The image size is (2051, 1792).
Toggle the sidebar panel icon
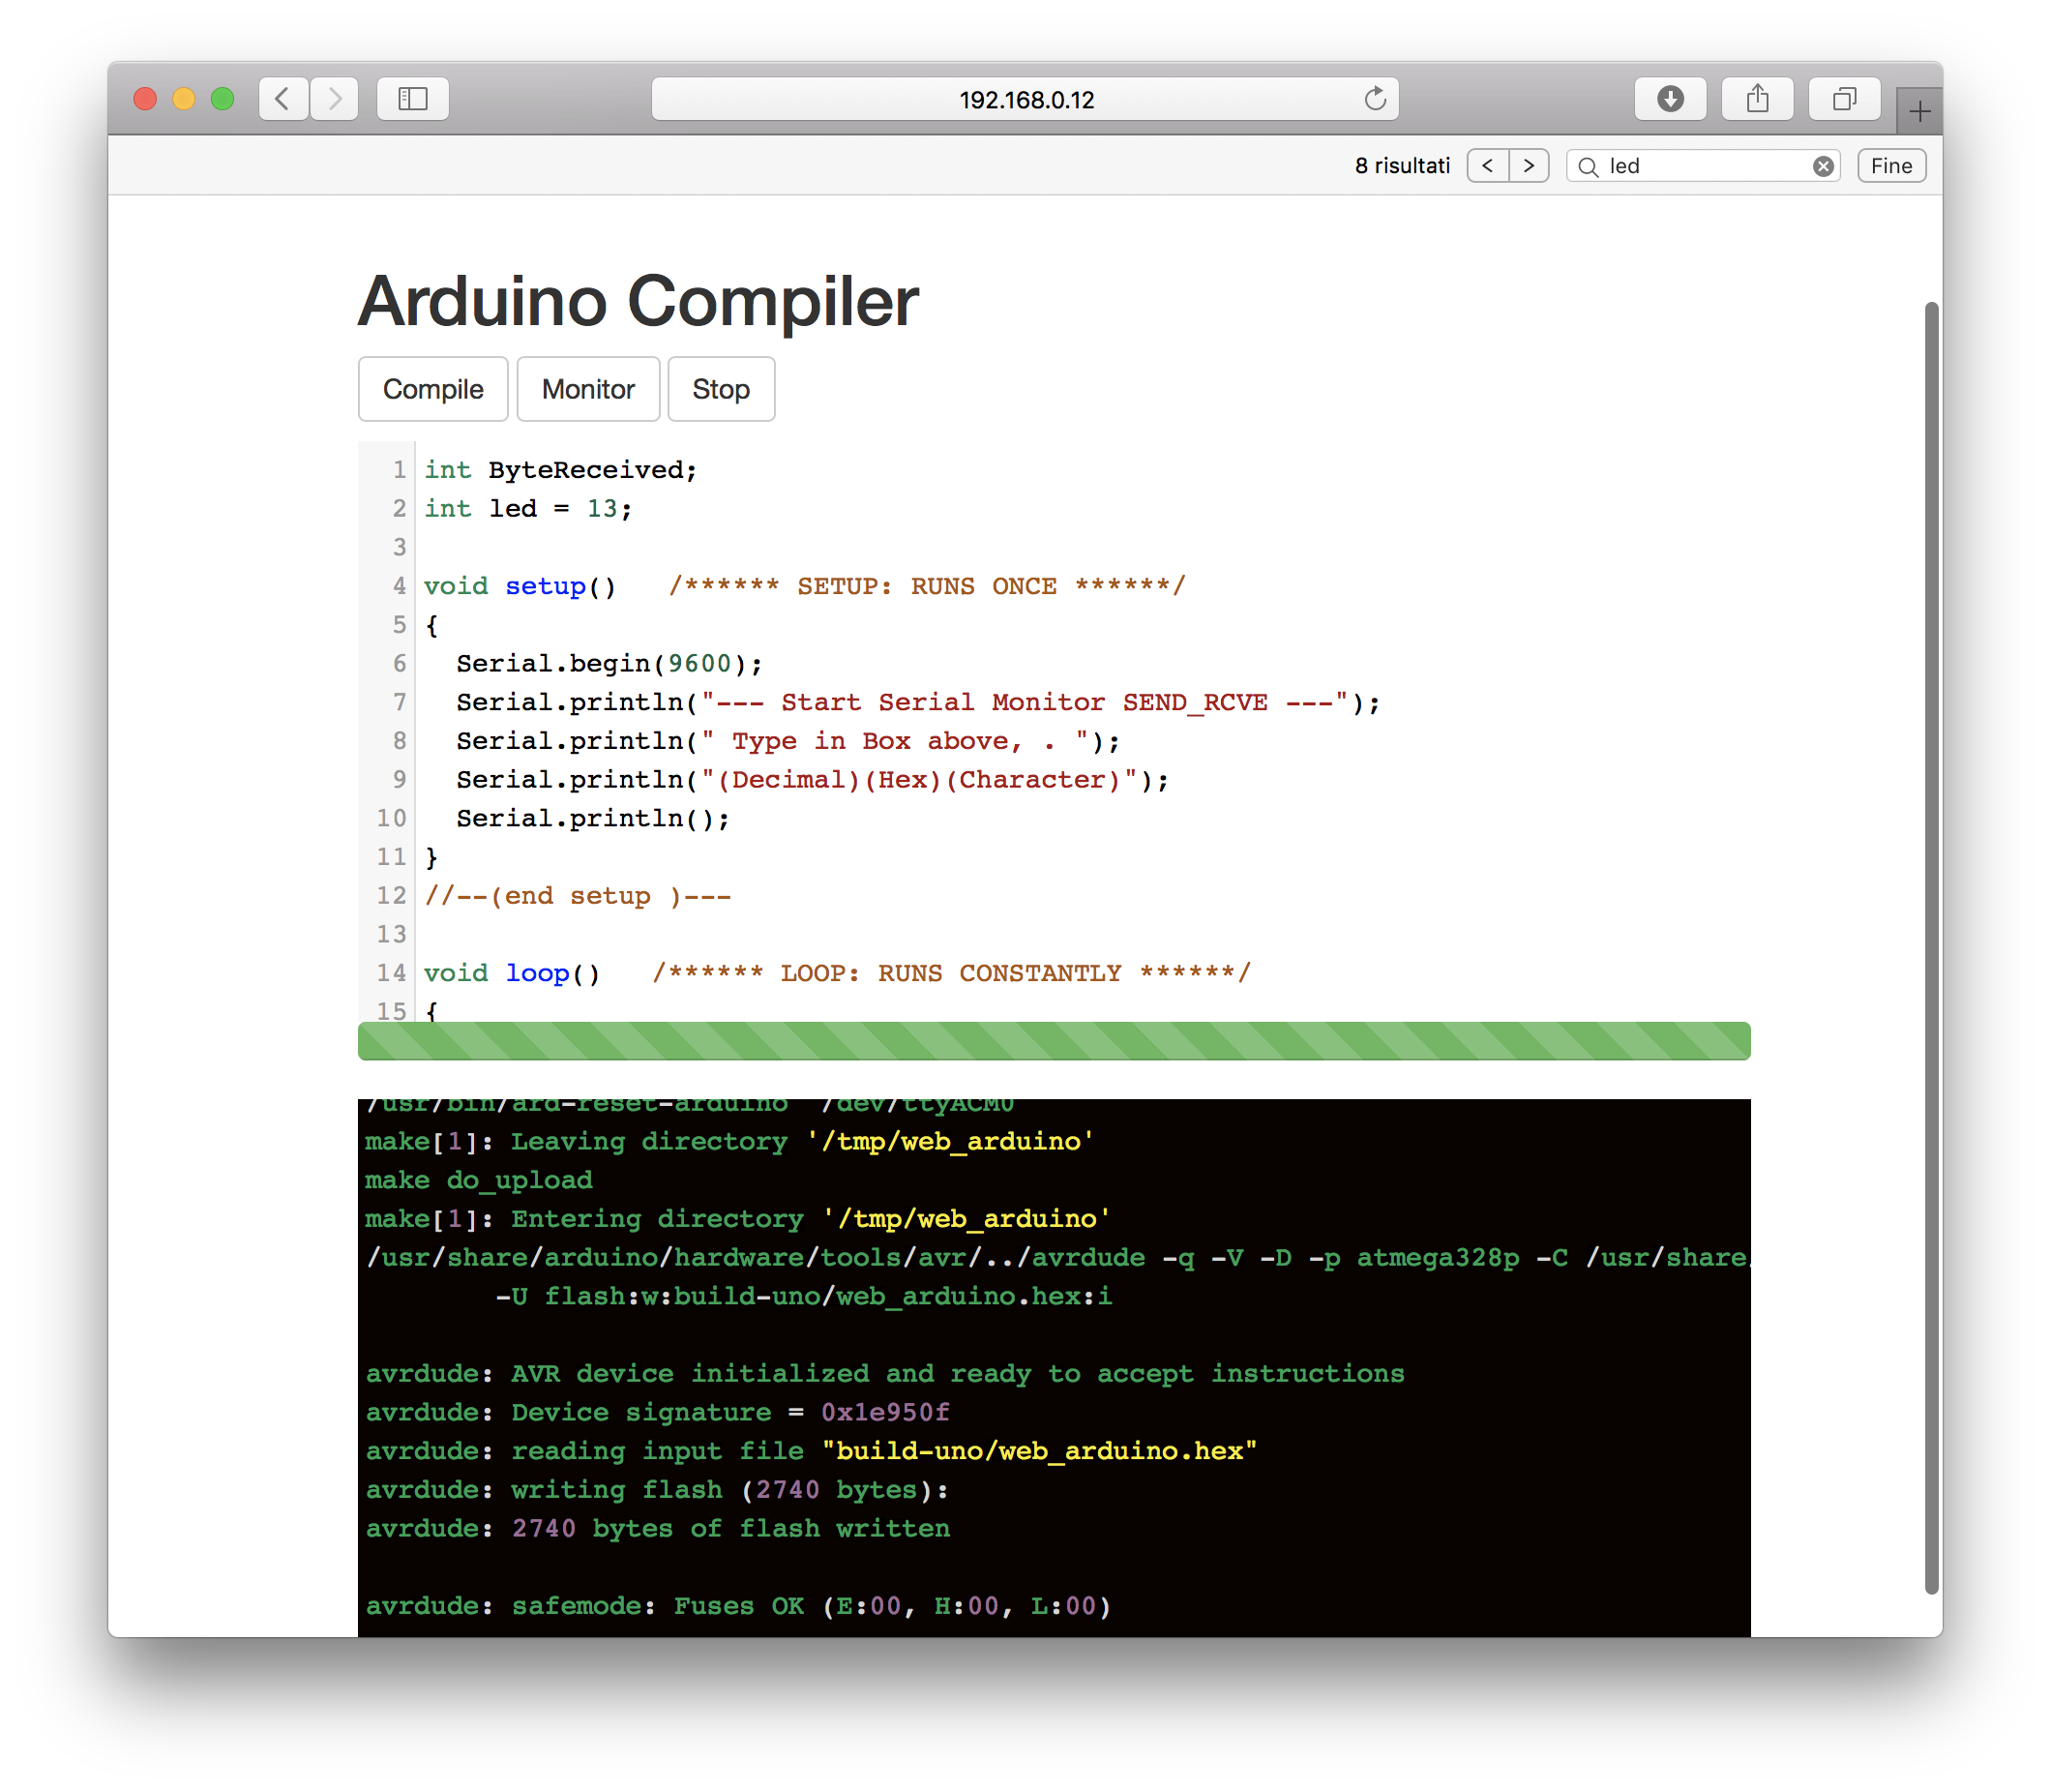[412, 99]
